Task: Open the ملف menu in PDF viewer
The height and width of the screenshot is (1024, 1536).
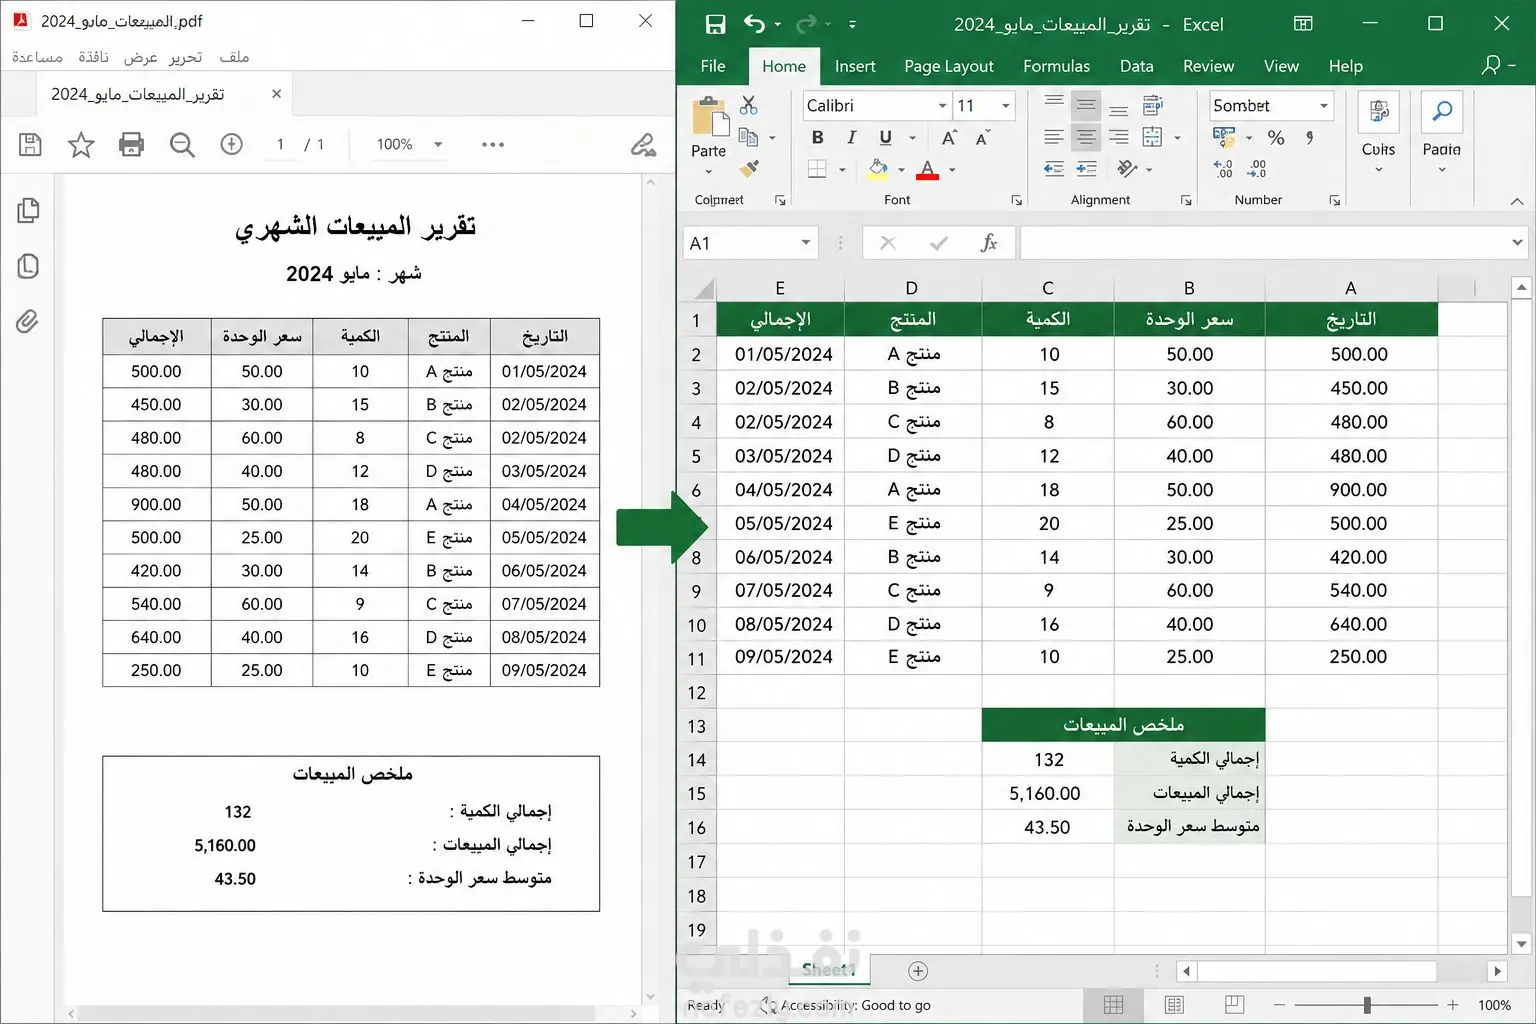Action: click(x=234, y=57)
